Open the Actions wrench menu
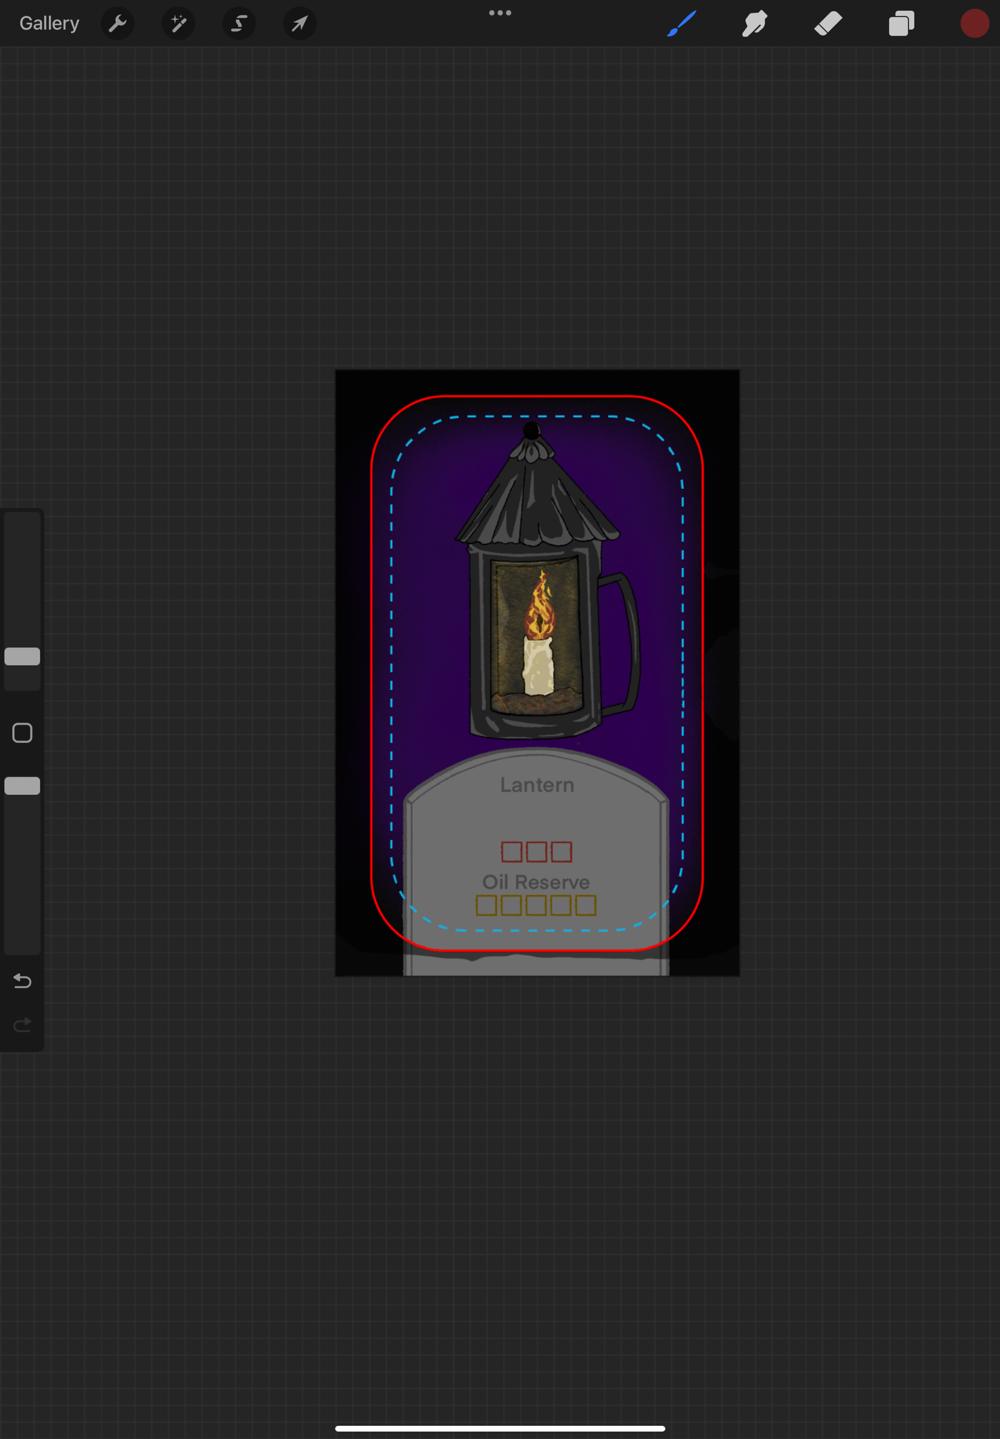 coord(118,23)
